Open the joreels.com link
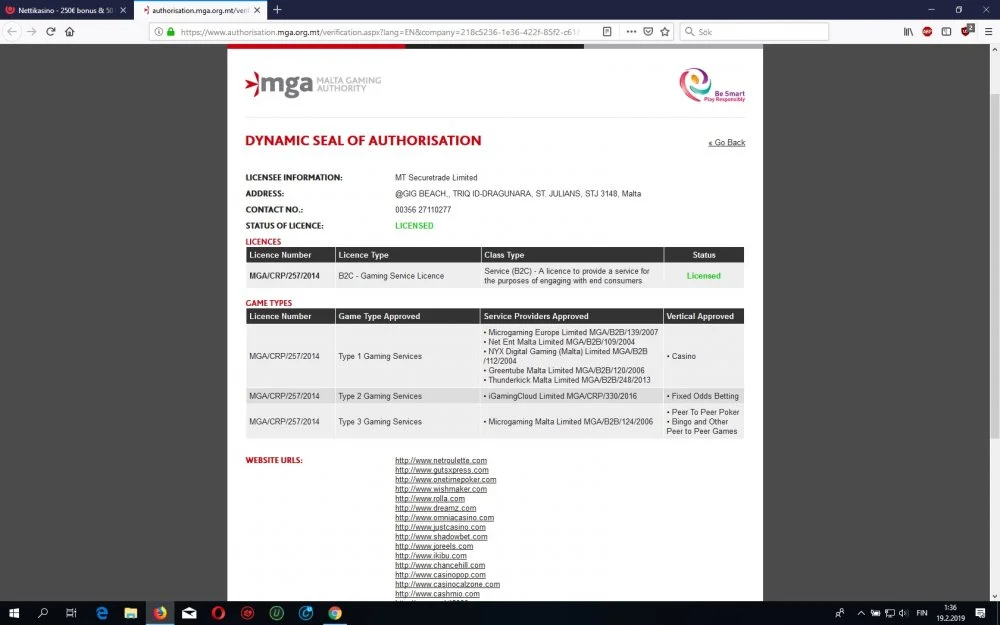The width and height of the screenshot is (1000, 625). point(434,547)
